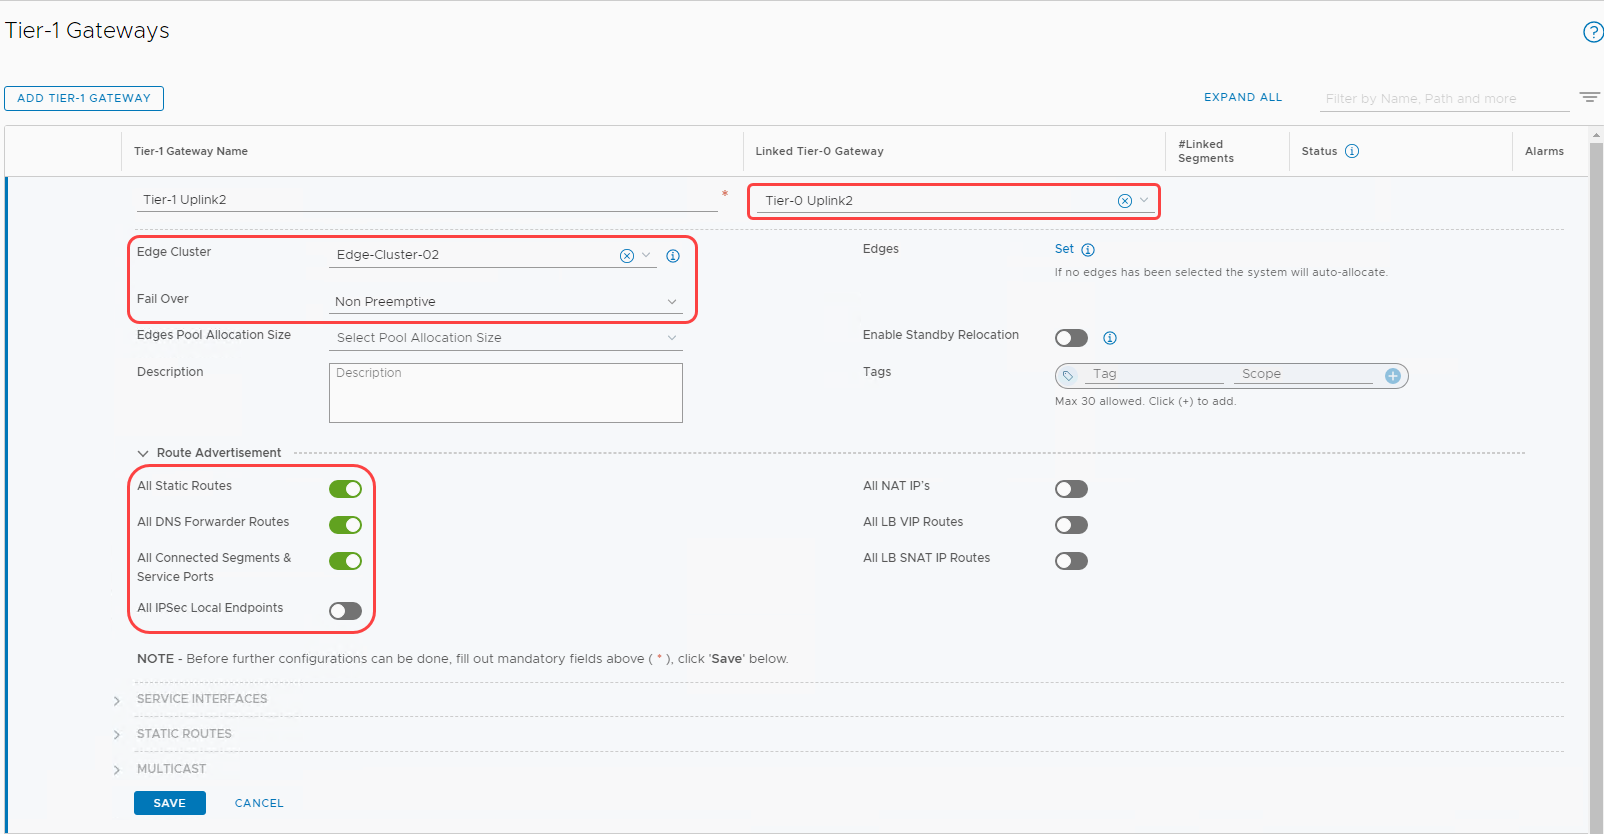Click the filter lines icon
This screenshot has width=1604, height=834.
tap(1589, 97)
